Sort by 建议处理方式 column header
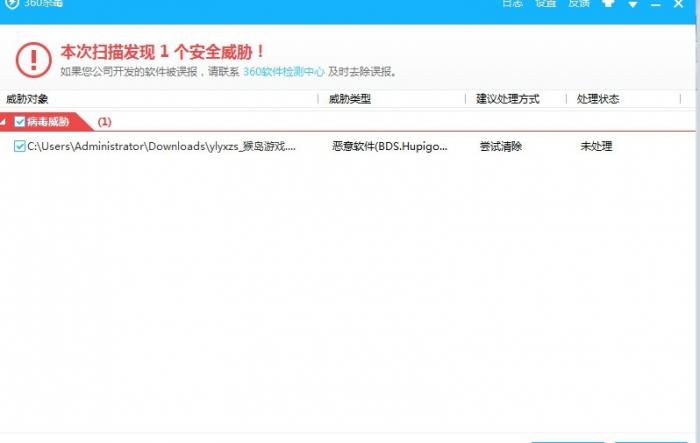Screen dimensions: 700x443 (x=508, y=99)
